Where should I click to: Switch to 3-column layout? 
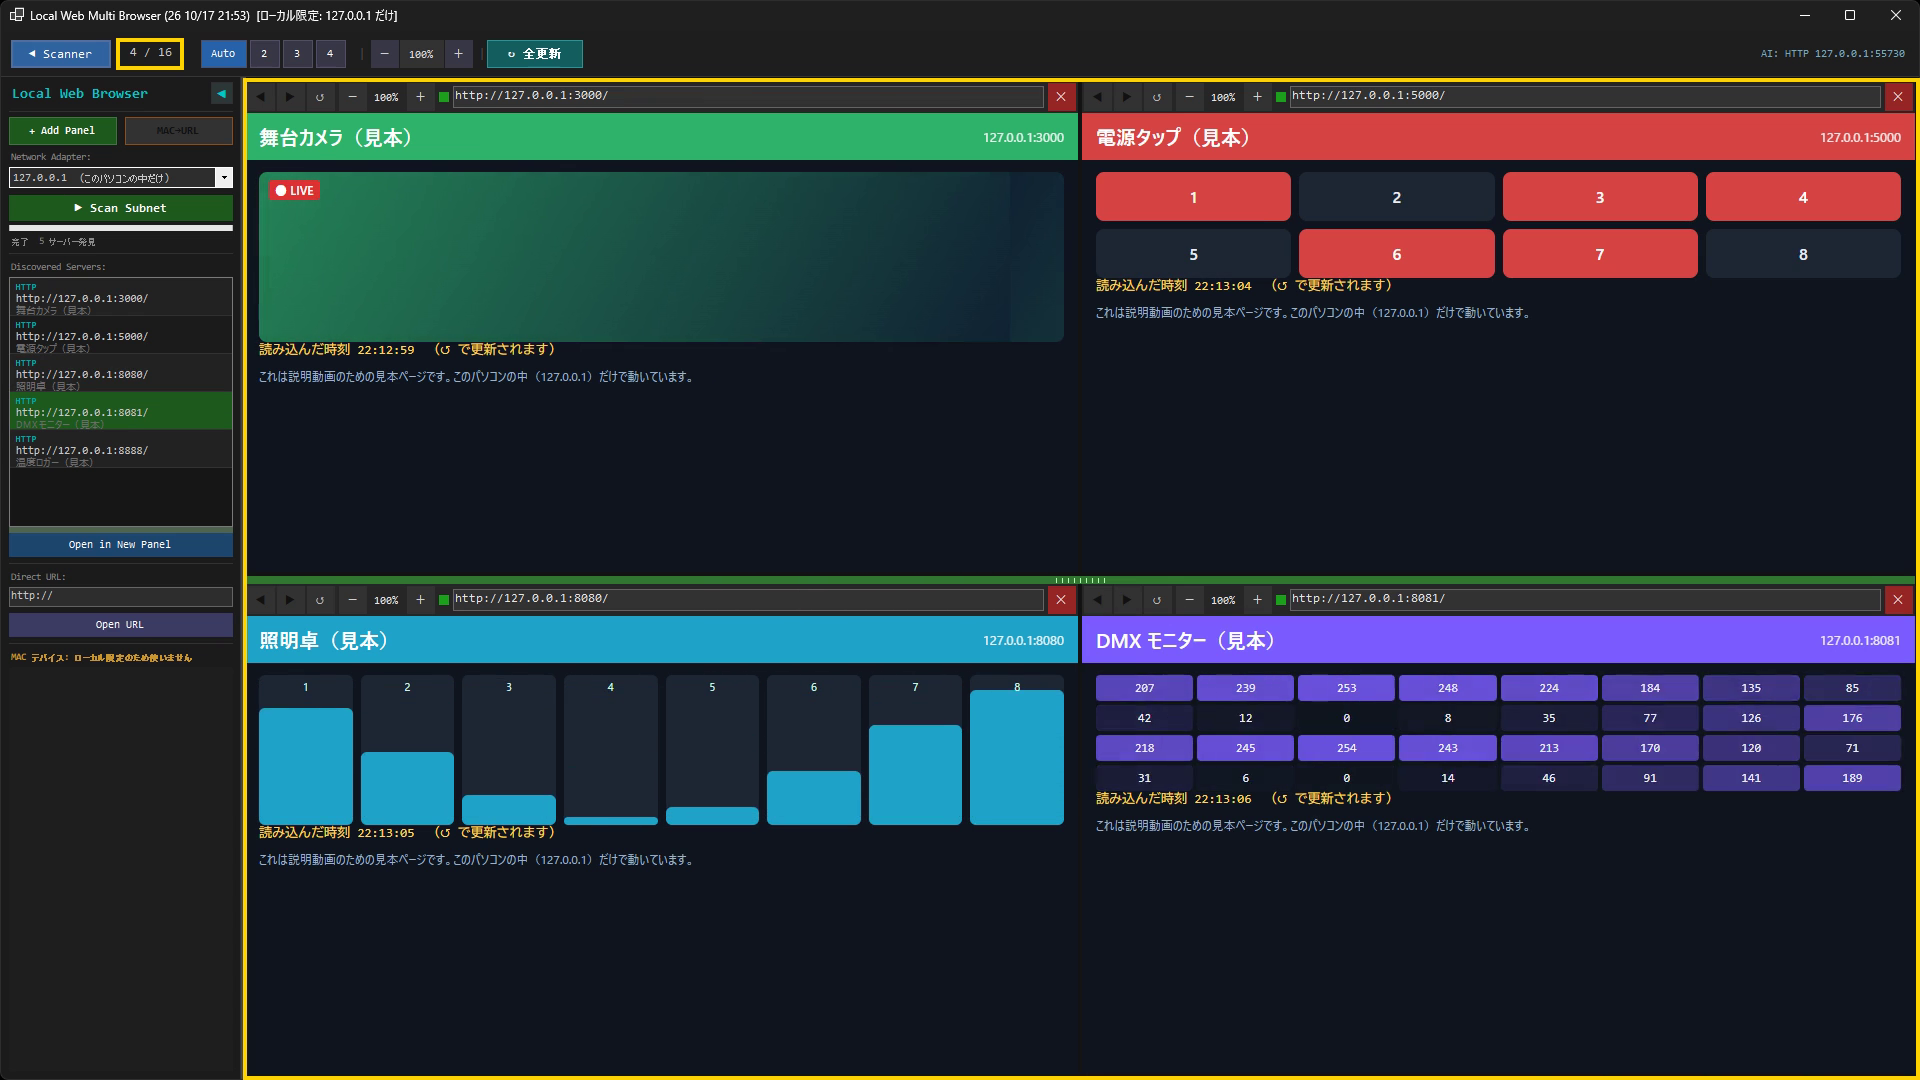297,54
